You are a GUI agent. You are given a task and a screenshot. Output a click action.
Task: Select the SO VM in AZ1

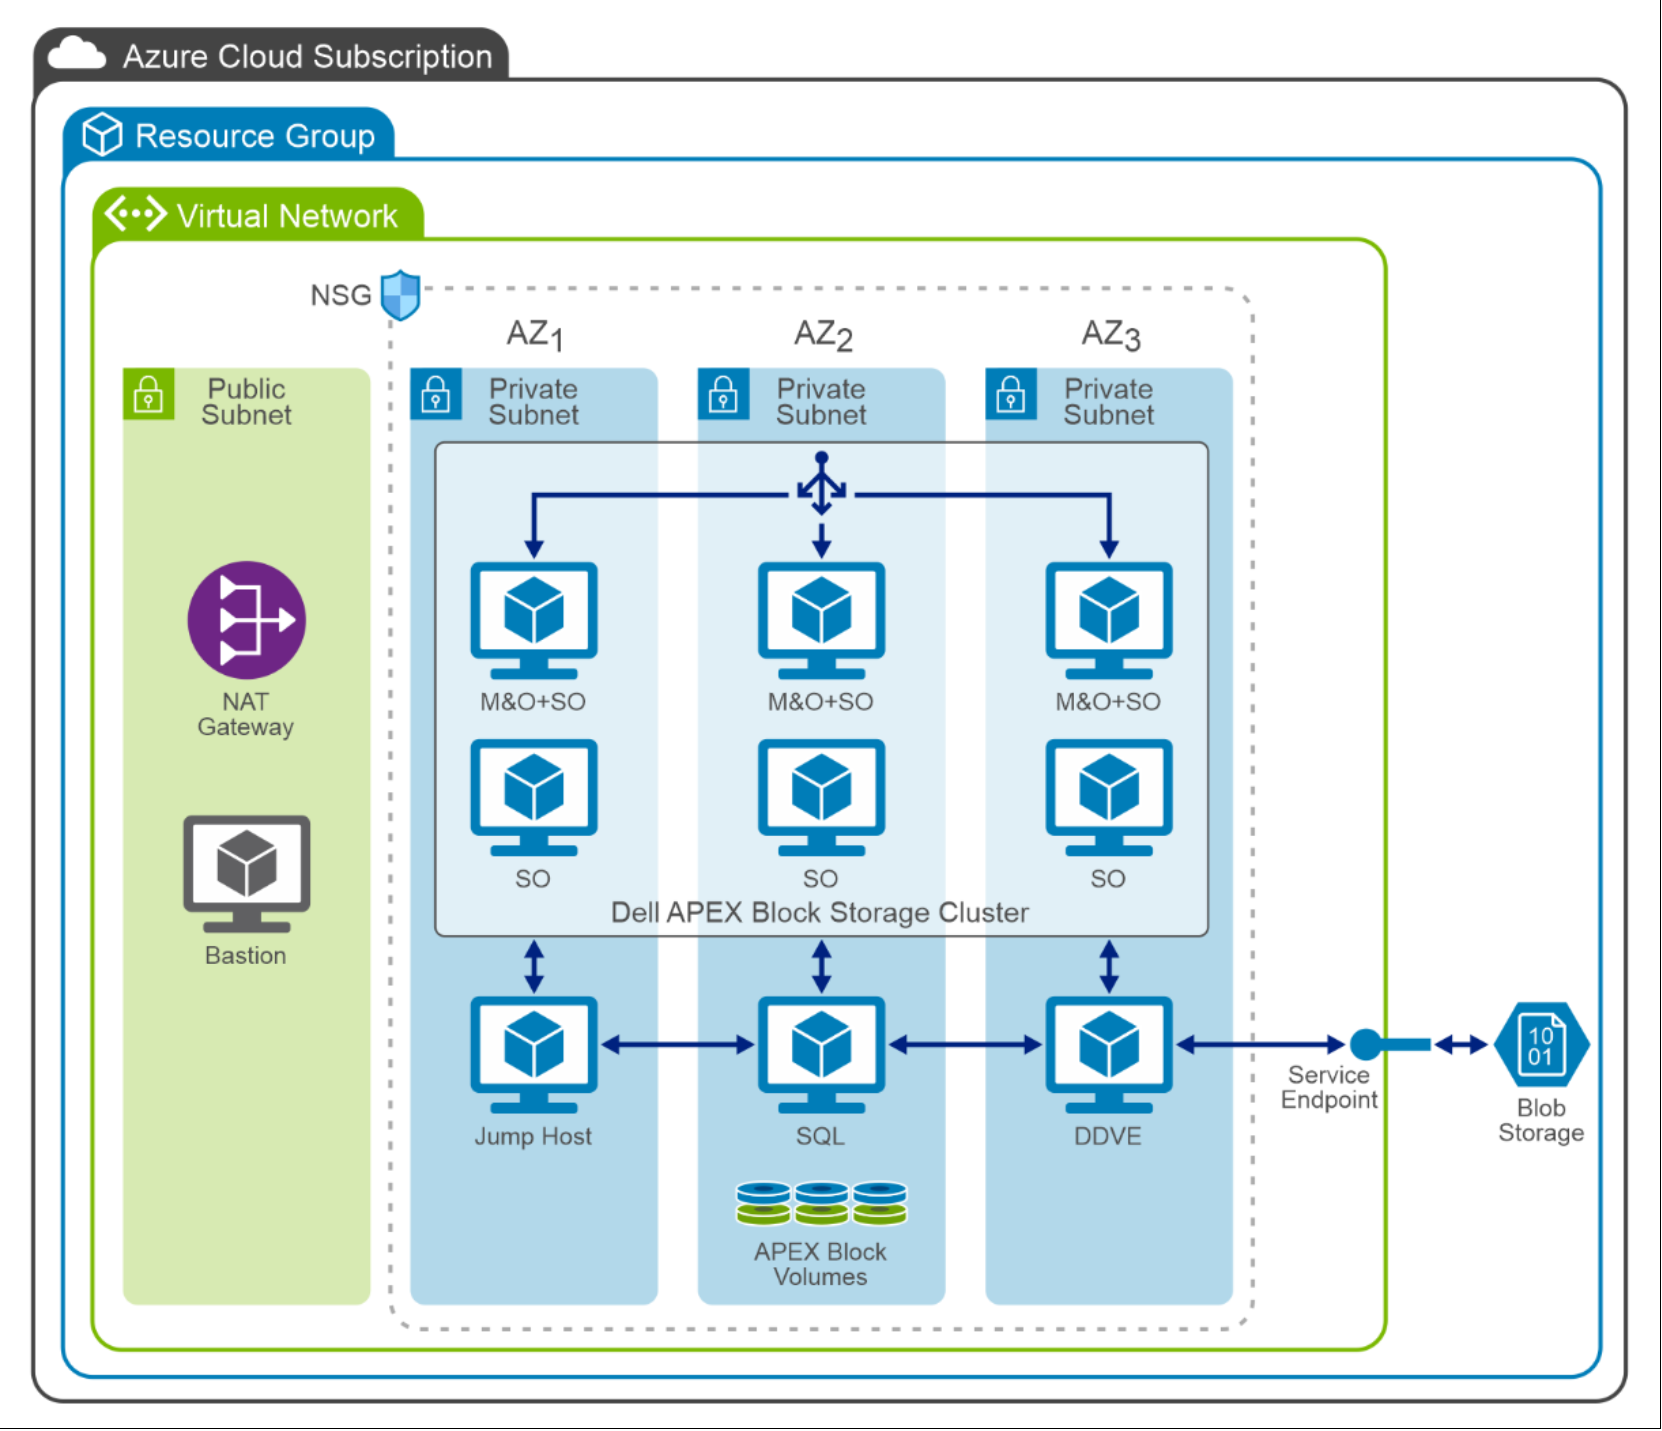(534, 797)
